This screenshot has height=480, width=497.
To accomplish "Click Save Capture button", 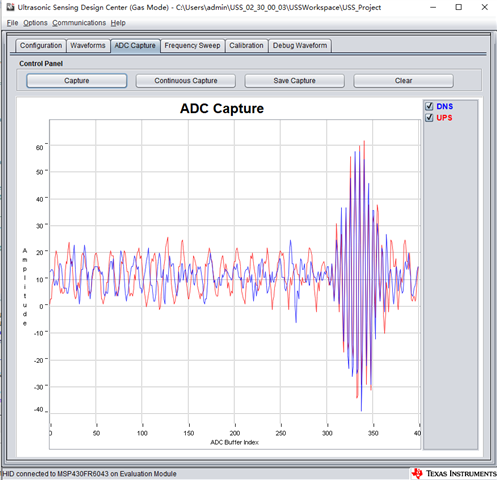I will click(294, 81).
